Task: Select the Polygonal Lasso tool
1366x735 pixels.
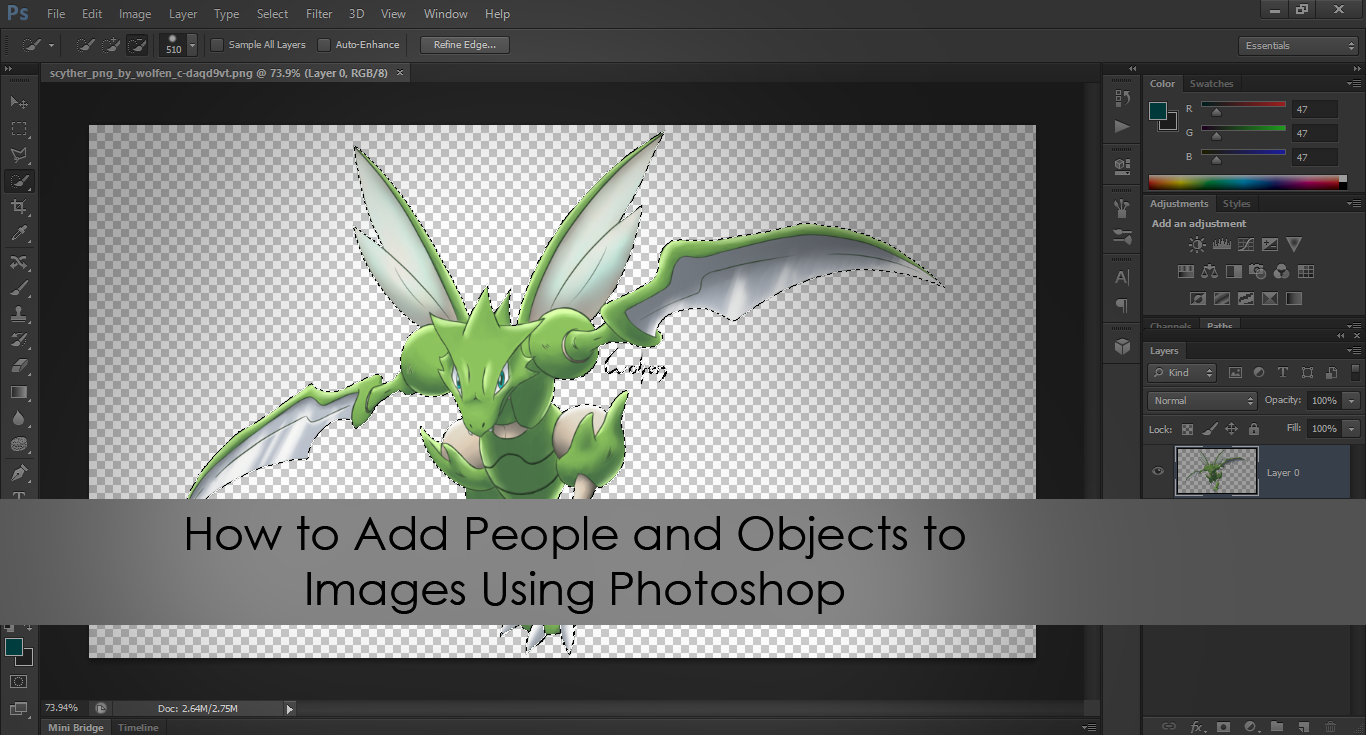Action: [x=19, y=155]
